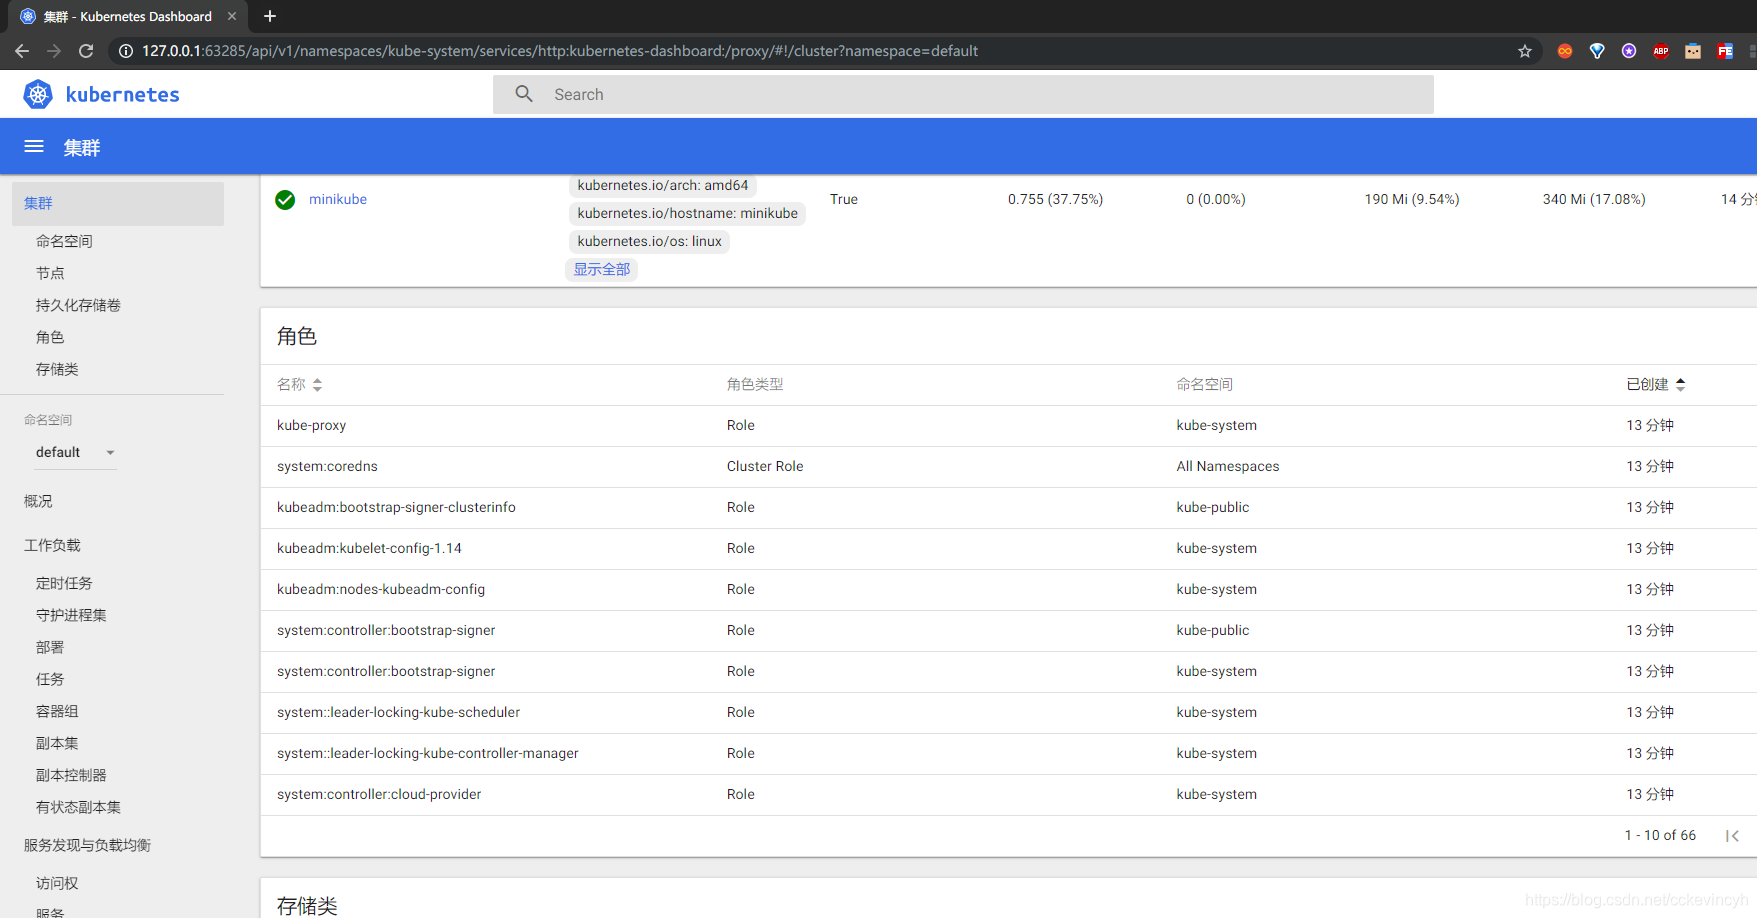This screenshot has height=918, width=1757.
Task: Click the FE extension icon
Action: (x=1725, y=51)
